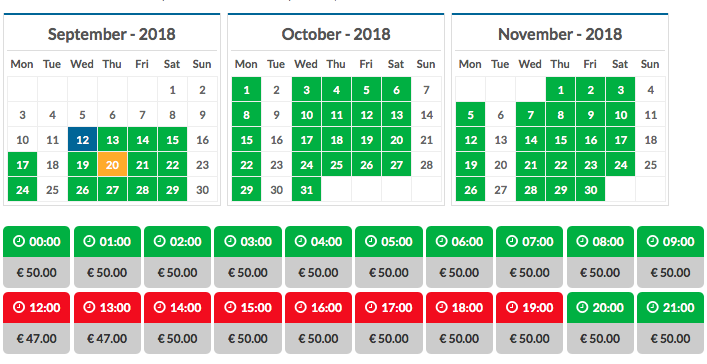Click the clock icon on the 05:00 slot
The image size is (707, 364).
point(371,241)
